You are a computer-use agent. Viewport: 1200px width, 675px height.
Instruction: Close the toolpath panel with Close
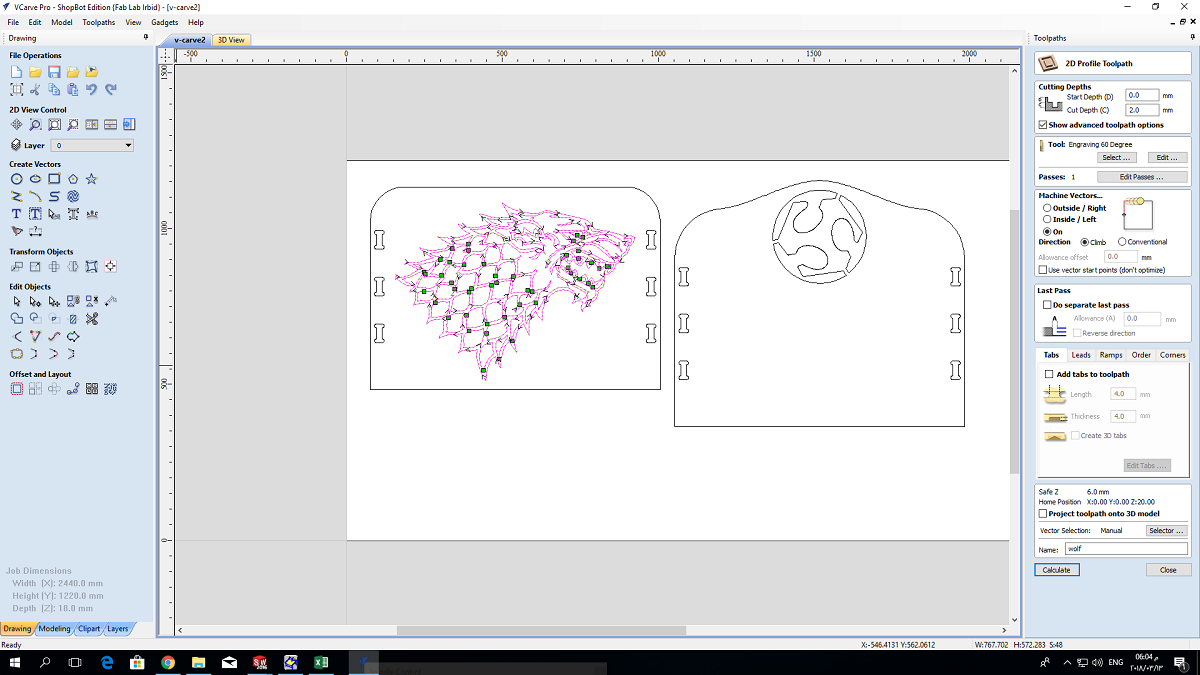coord(1168,570)
